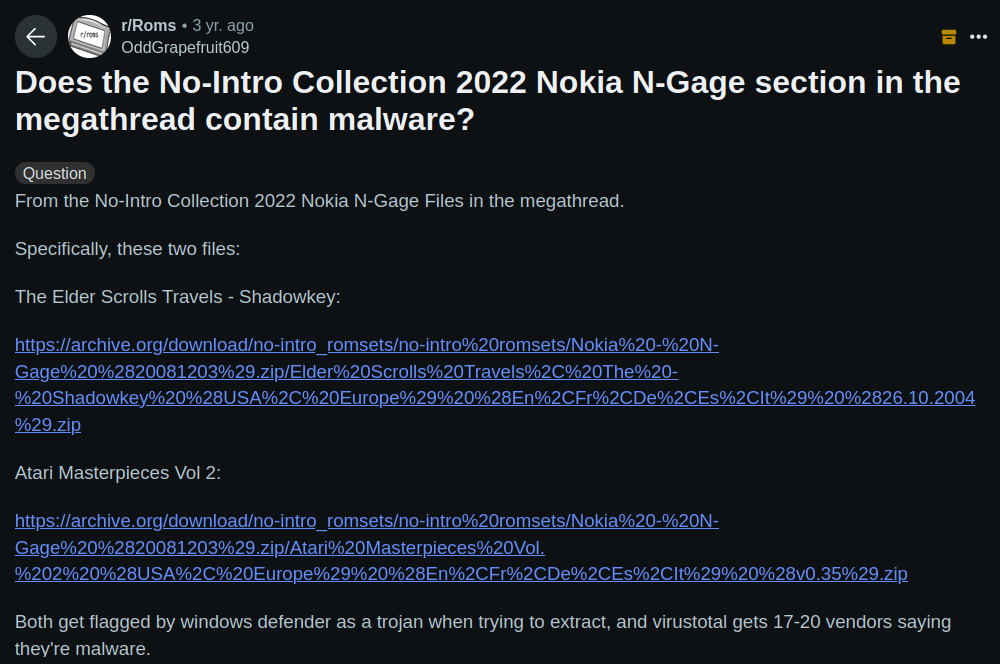Screen dimensions: 1000x664
Task: Open the Shadowkey archive.org download link
Action: click(x=495, y=385)
